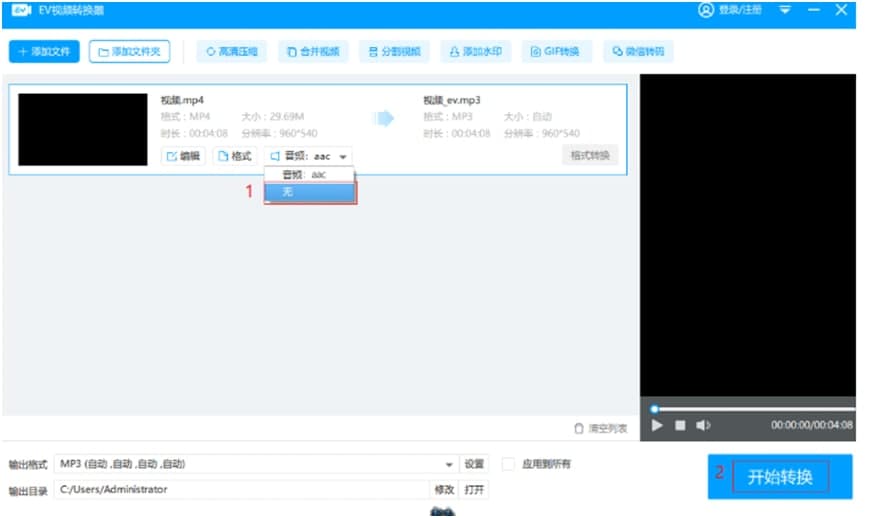Click the 视频_ev.mp3 output file name
The image size is (869, 518).
(452, 100)
